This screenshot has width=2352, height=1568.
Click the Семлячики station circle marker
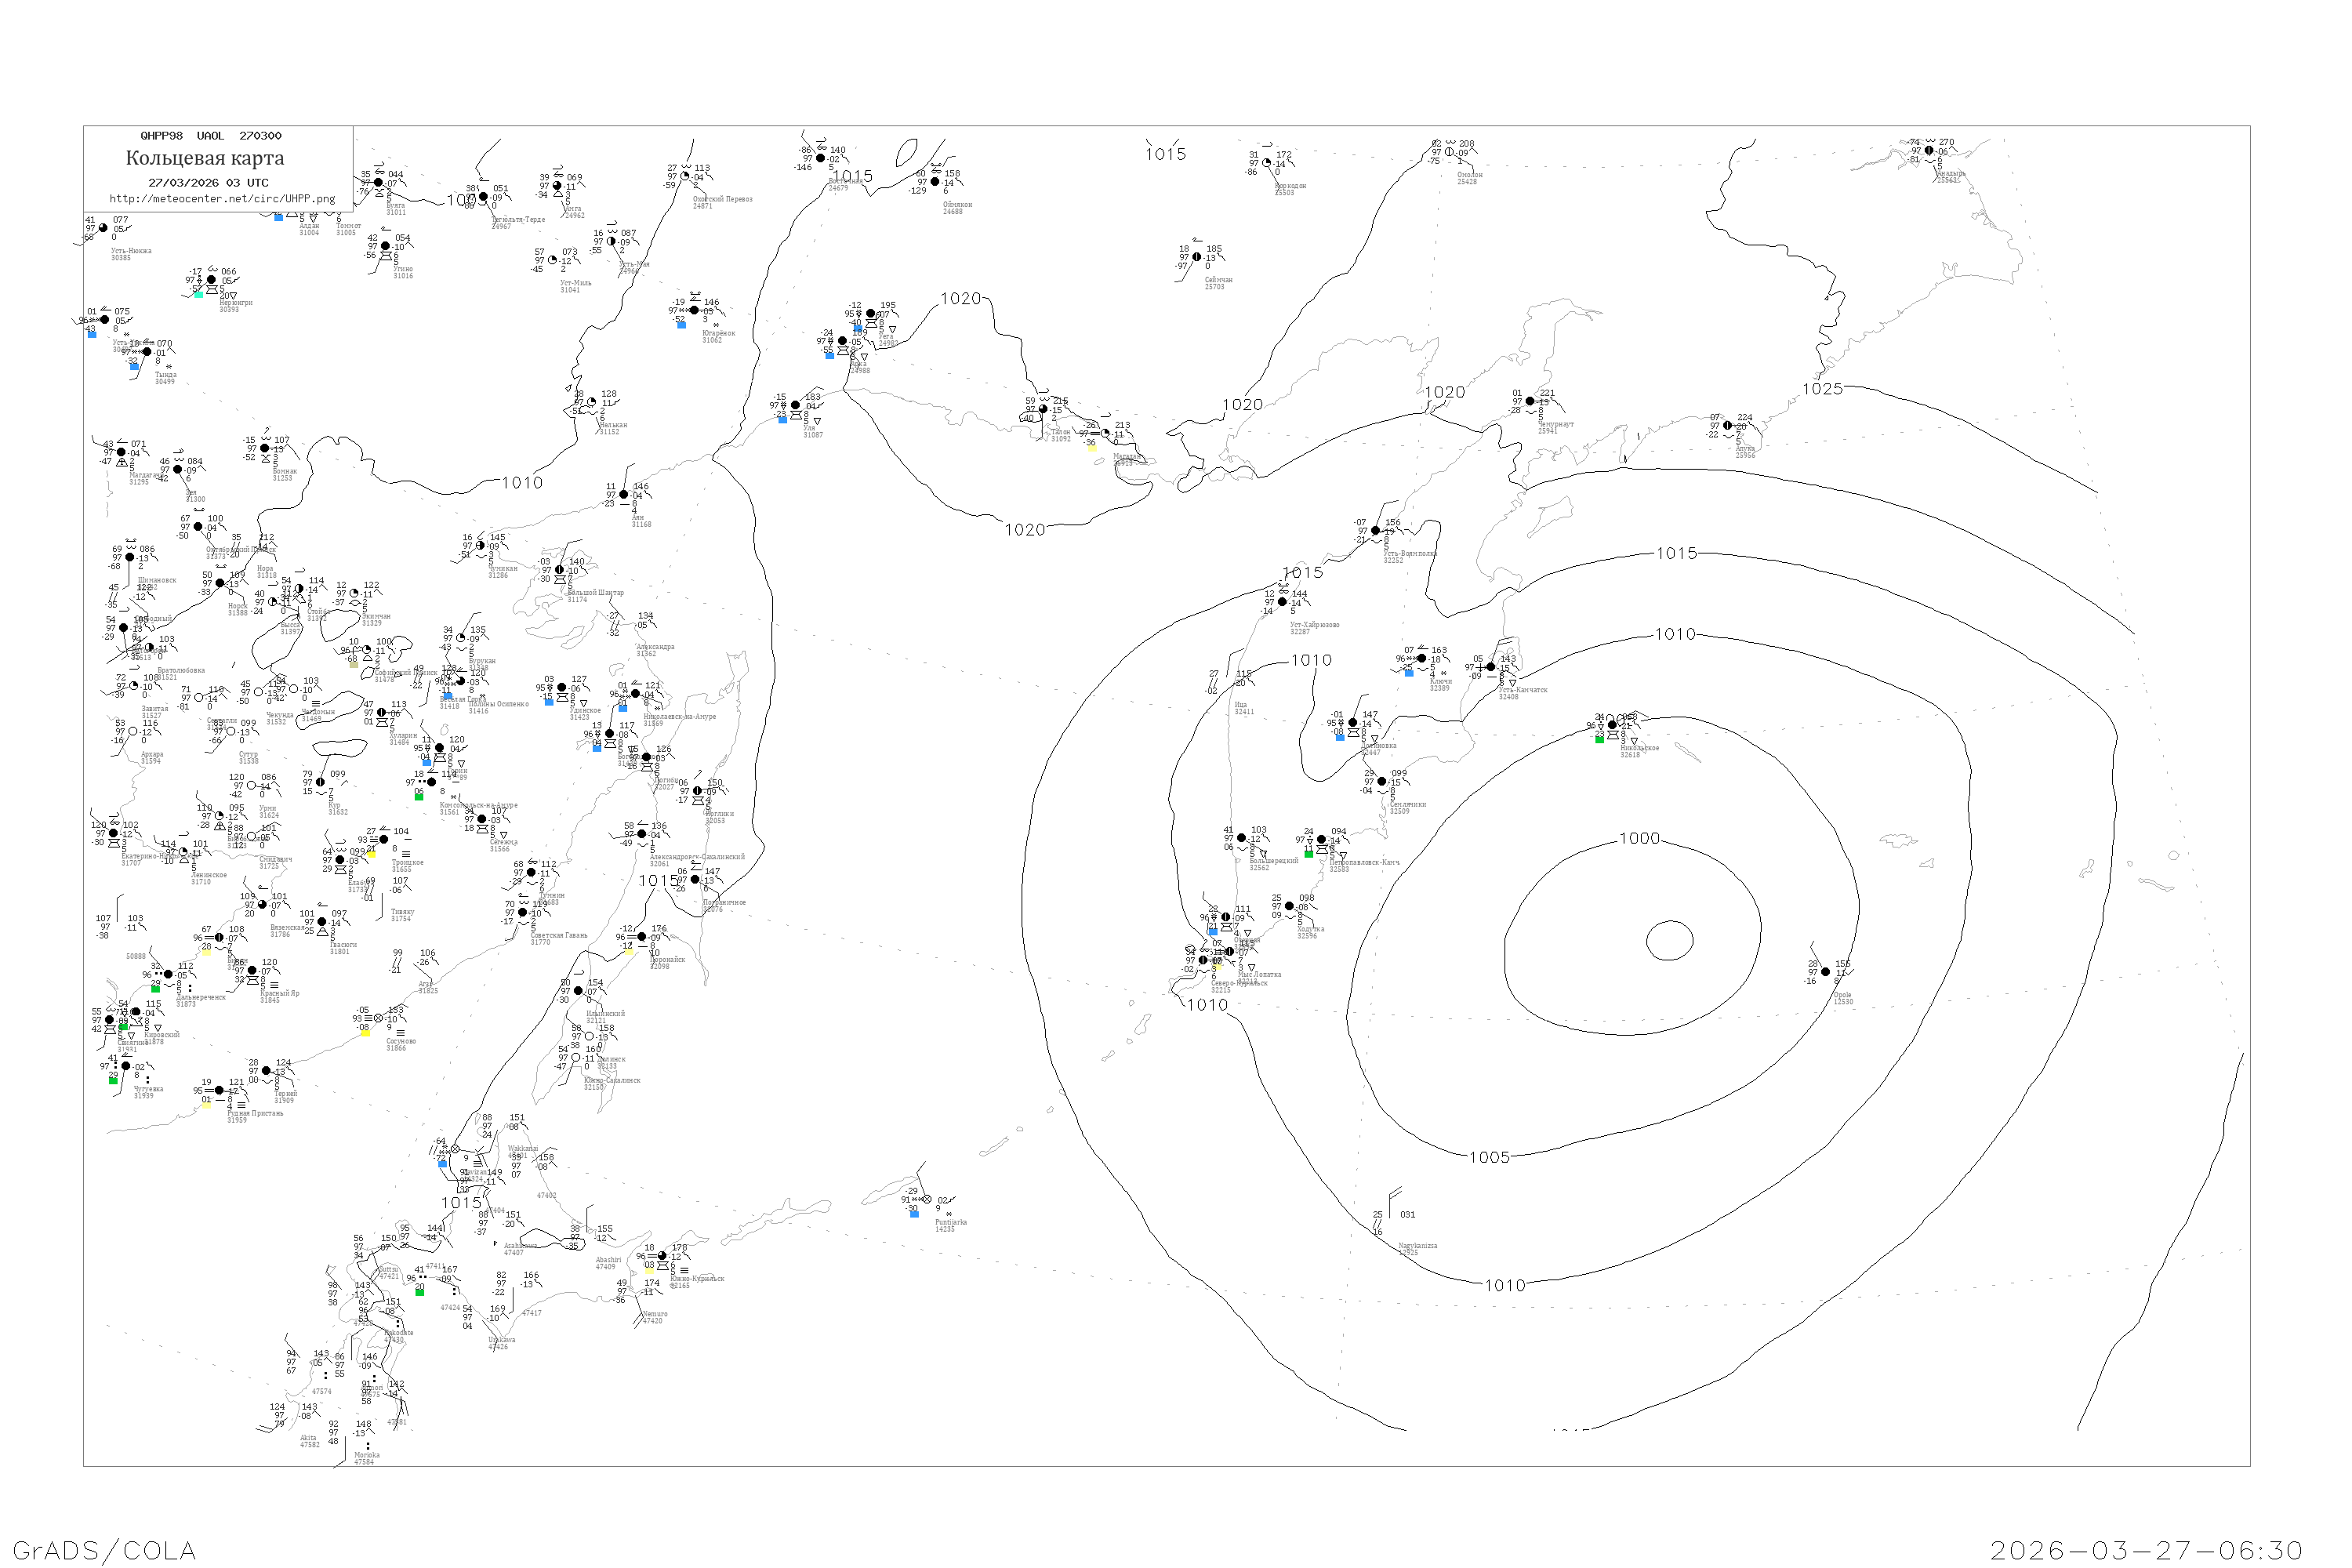[1382, 781]
